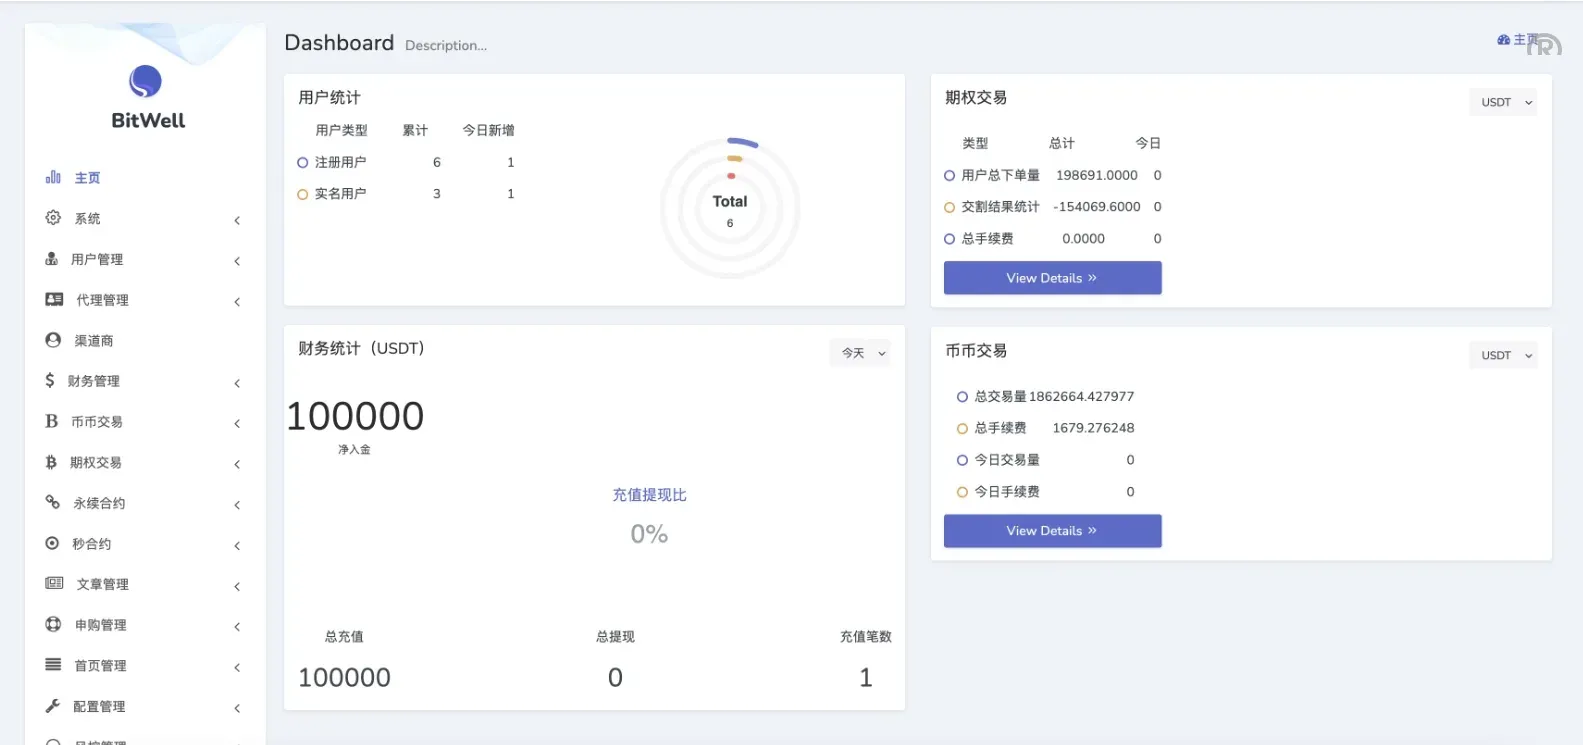Click the Total donut chart center

pos(730,208)
